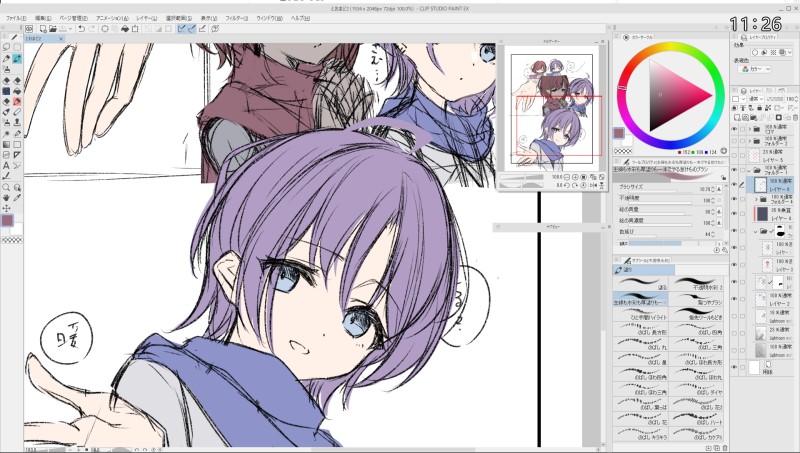Select the lasso selection tool

tap(7, 47)
